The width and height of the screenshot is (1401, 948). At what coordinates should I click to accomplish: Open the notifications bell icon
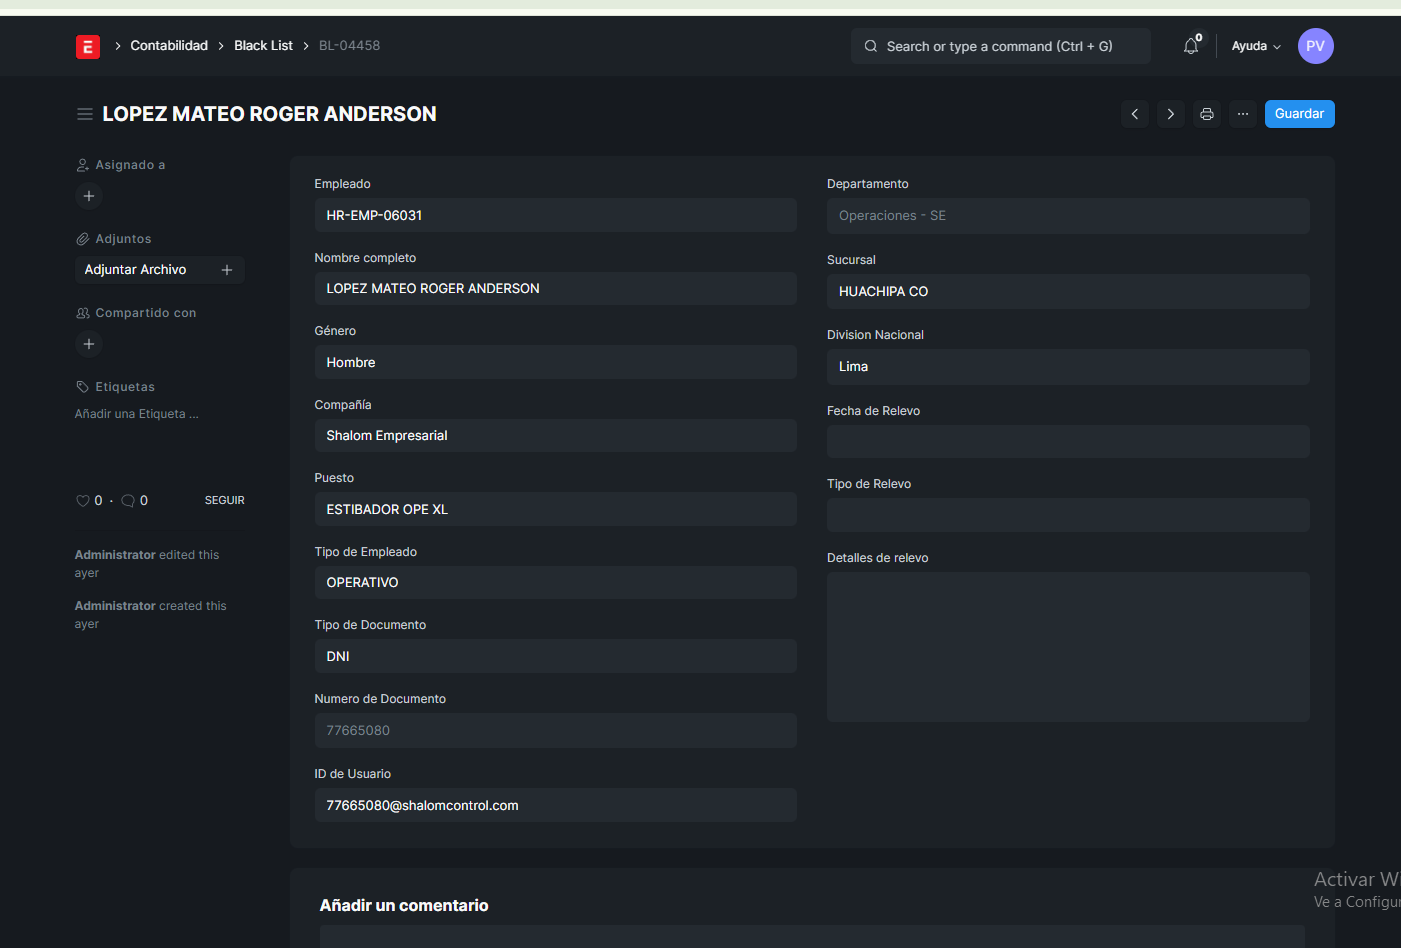[x=1190, y=46]
